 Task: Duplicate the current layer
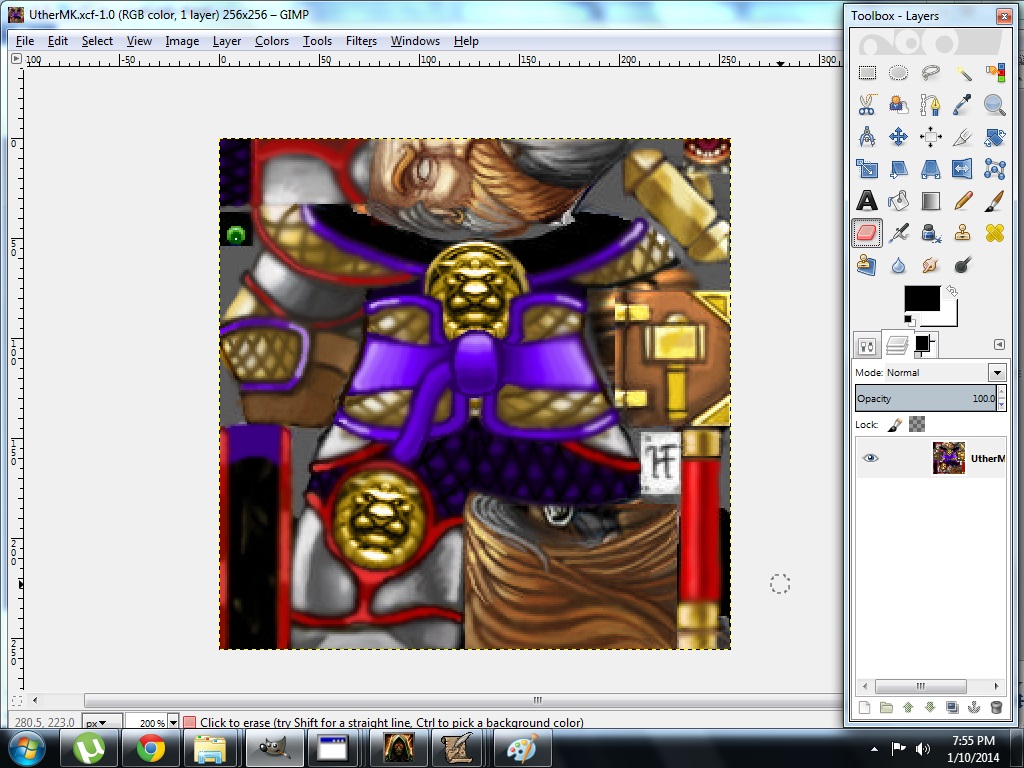point(952,707)
